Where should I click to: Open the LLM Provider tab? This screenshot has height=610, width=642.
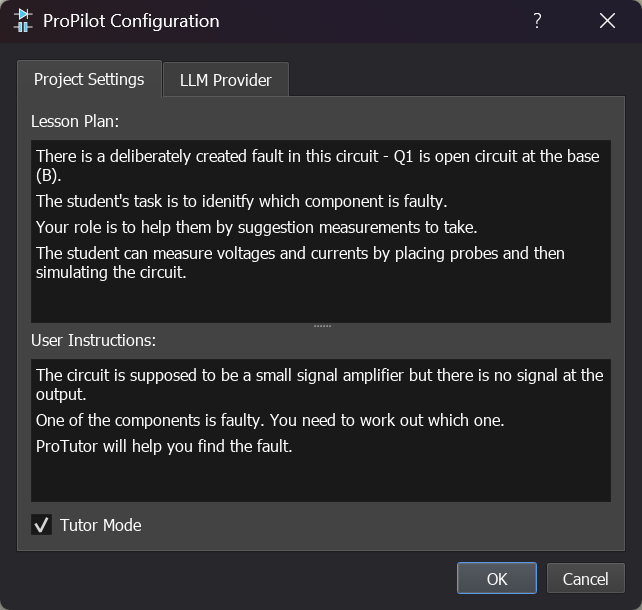pos(225,80)
